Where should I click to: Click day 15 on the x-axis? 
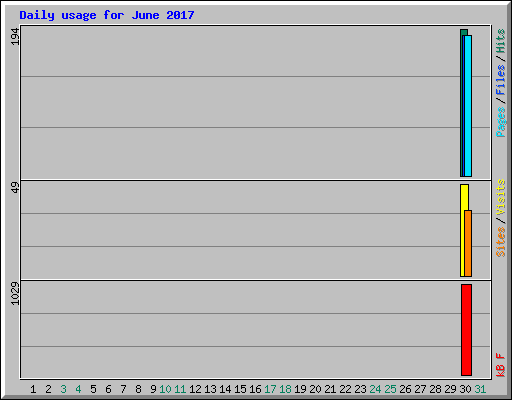point(240,389)
